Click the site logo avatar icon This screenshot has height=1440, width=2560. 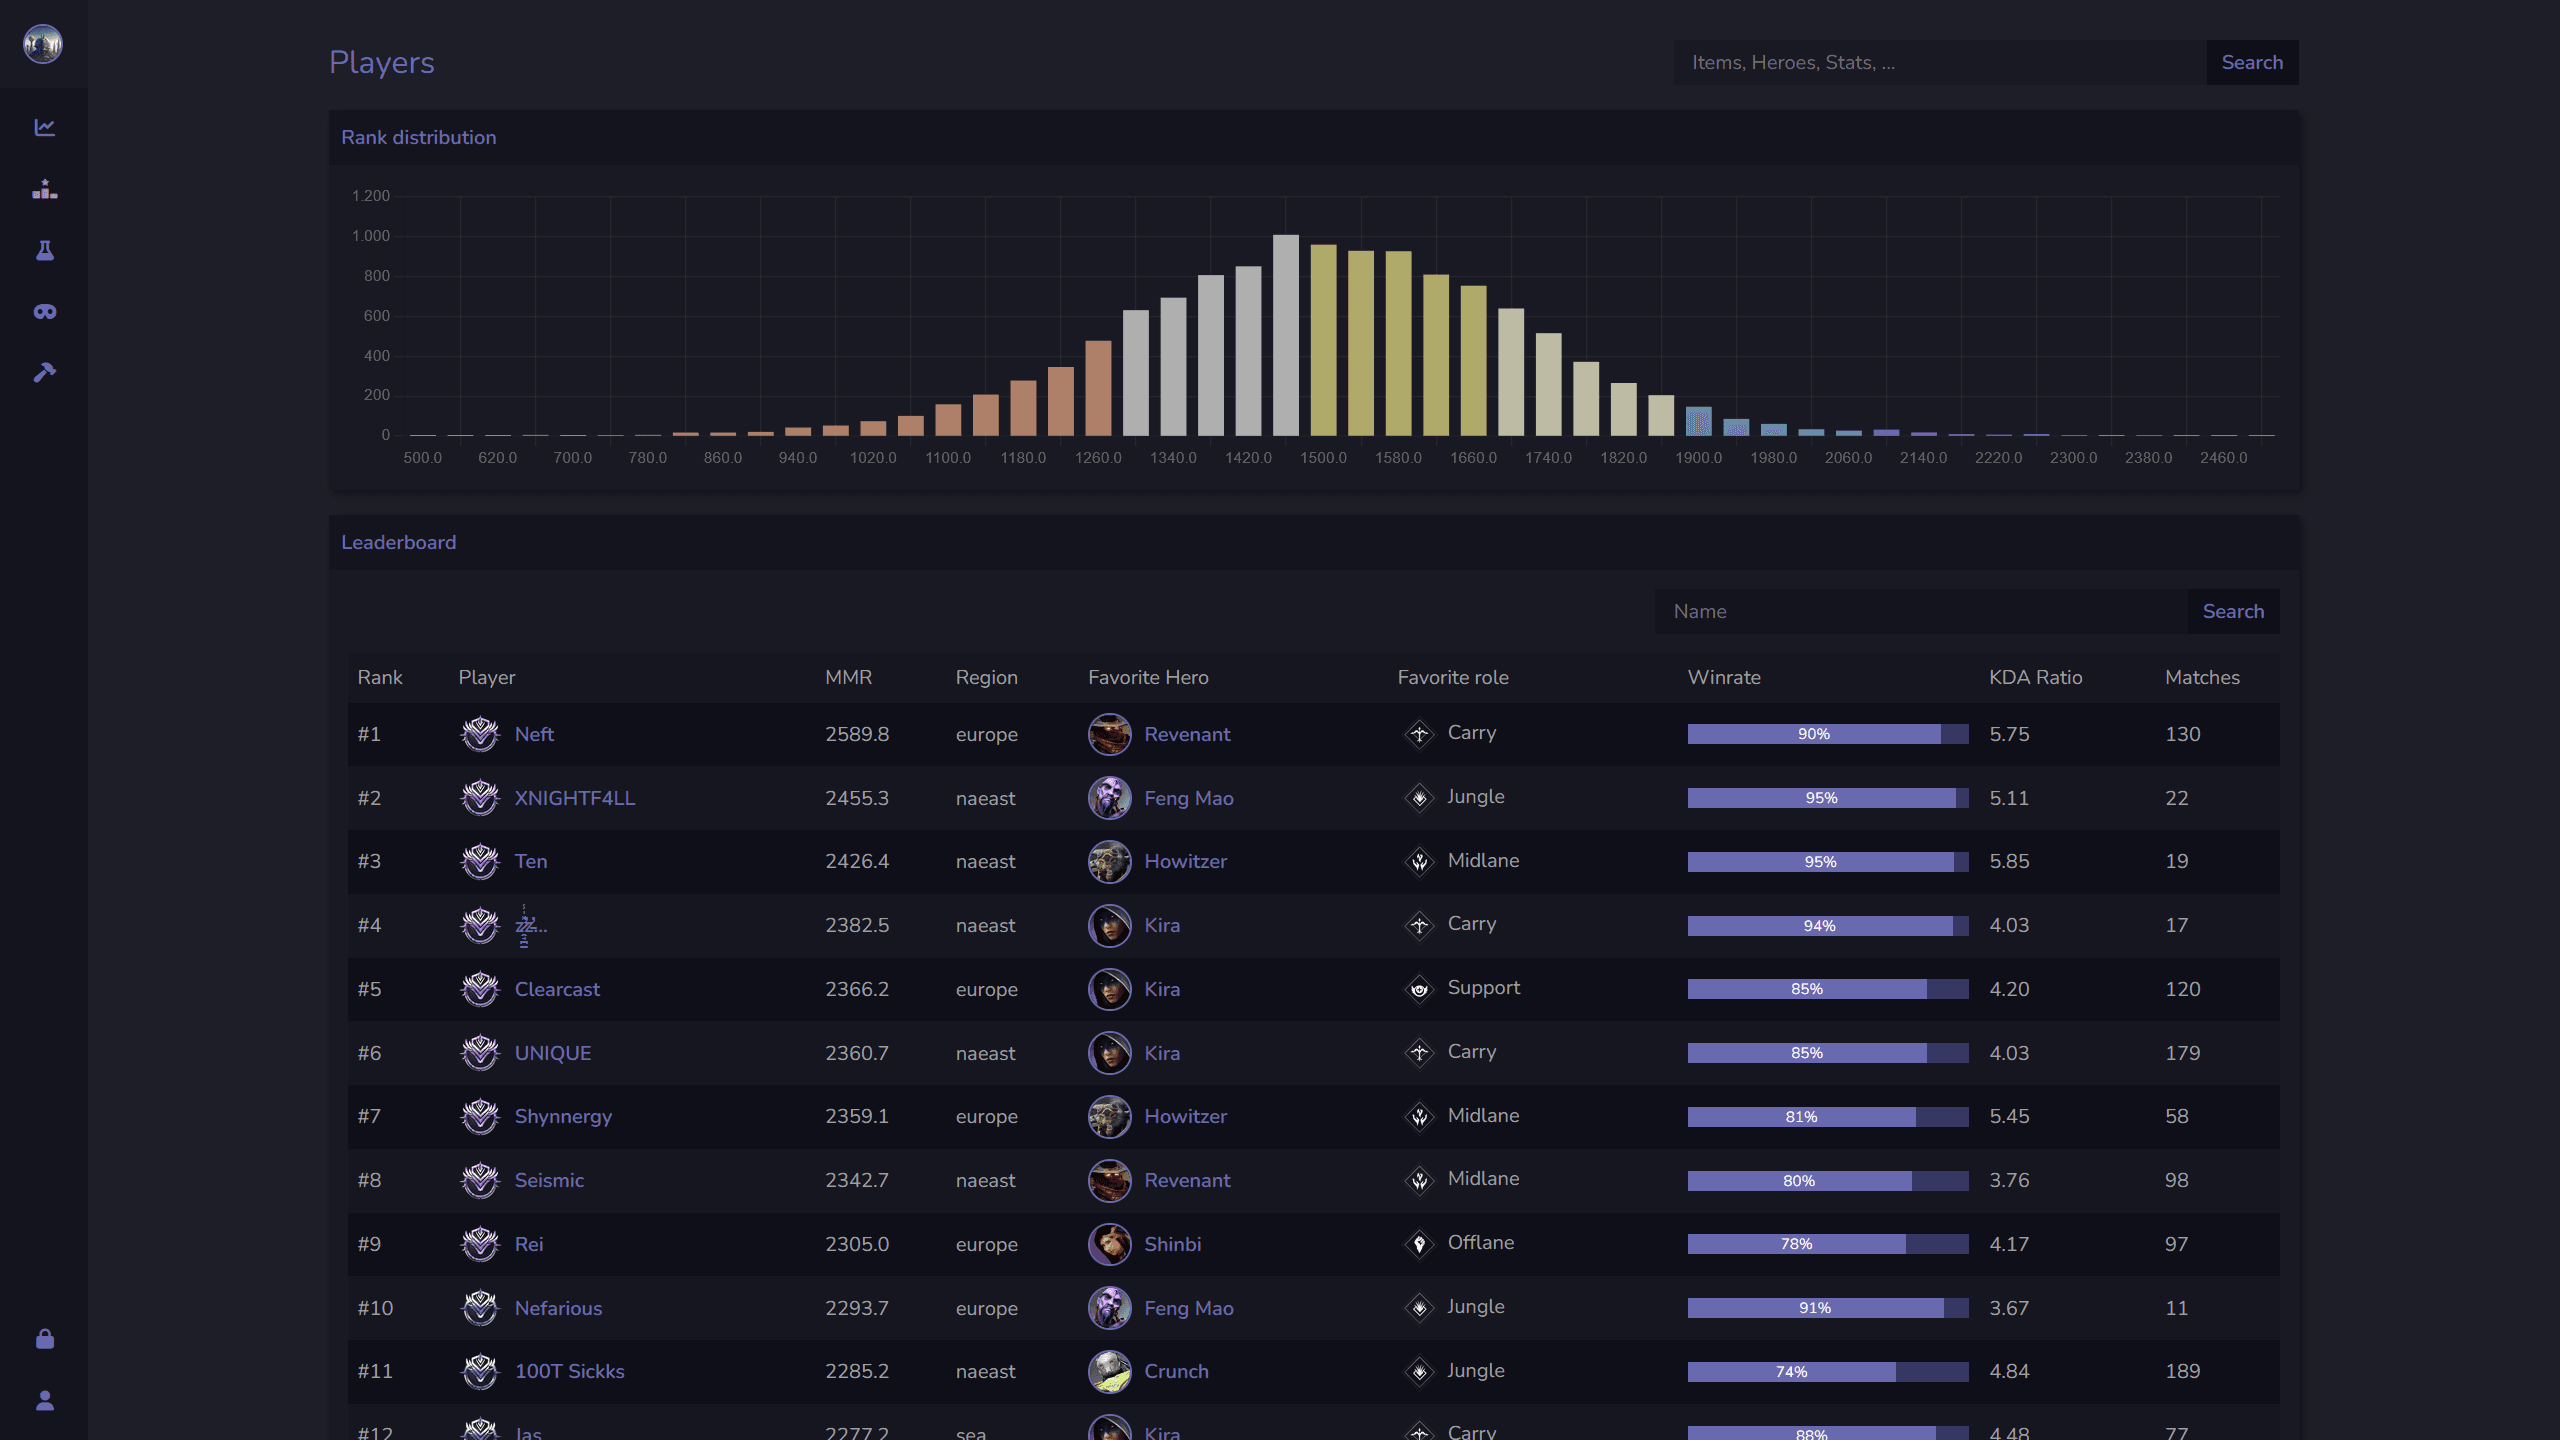[43, 44]
